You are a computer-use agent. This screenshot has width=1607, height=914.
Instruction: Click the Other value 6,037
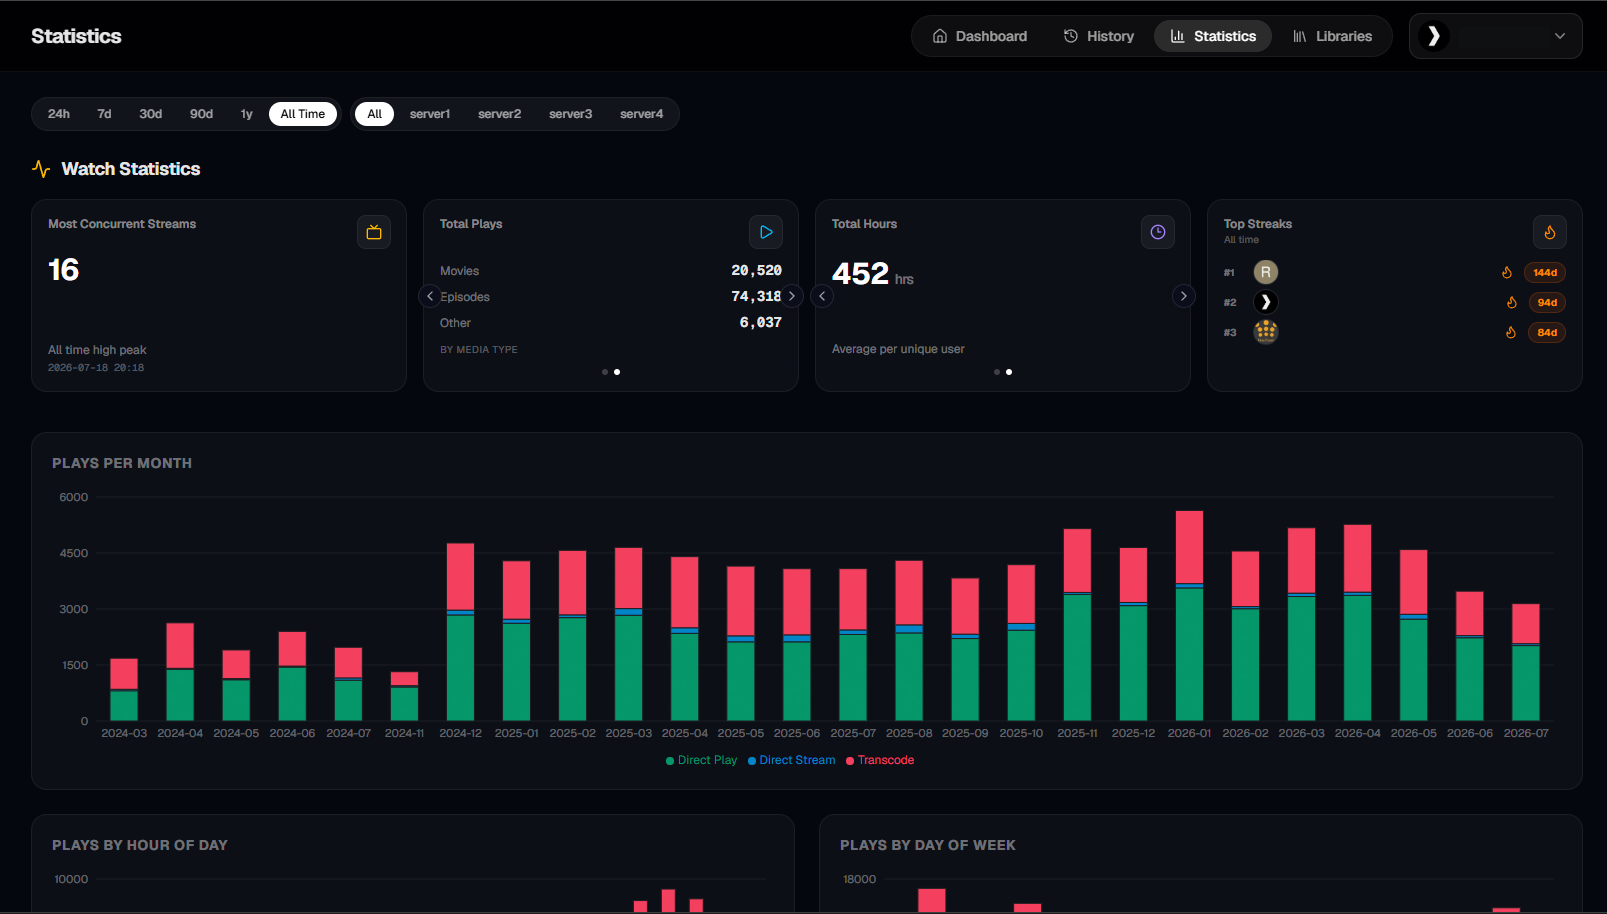pyautogui.click(x=760, y=322)
